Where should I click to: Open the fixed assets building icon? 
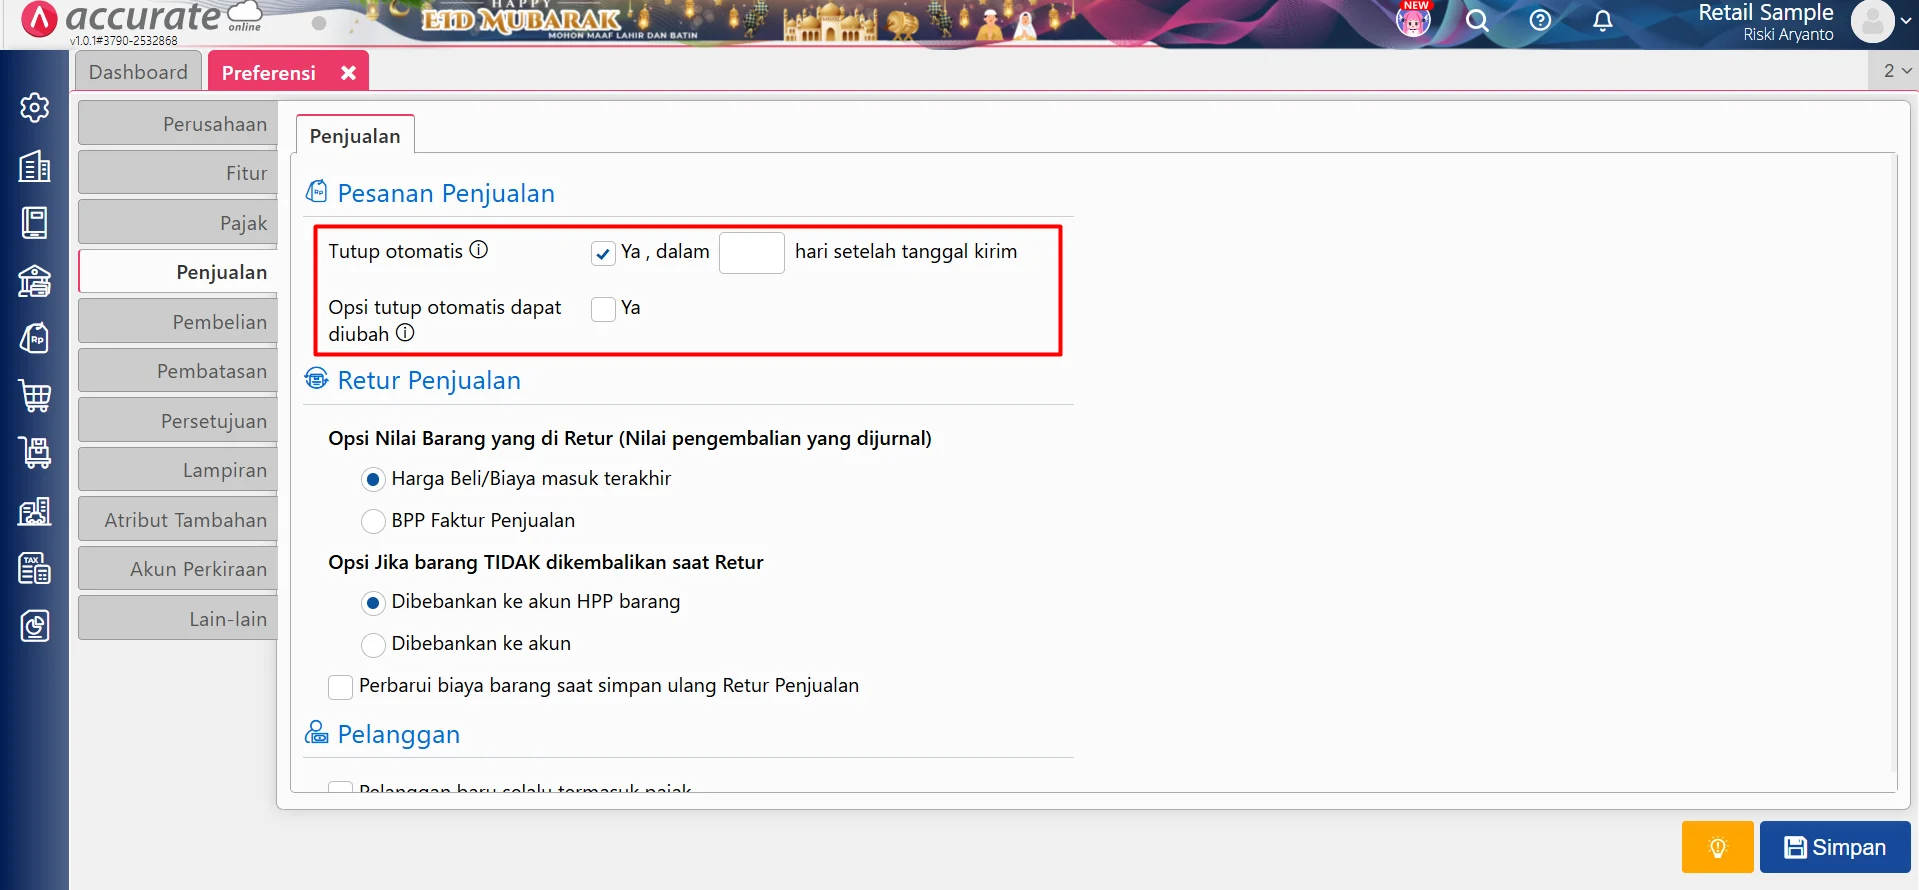point(35,511)
